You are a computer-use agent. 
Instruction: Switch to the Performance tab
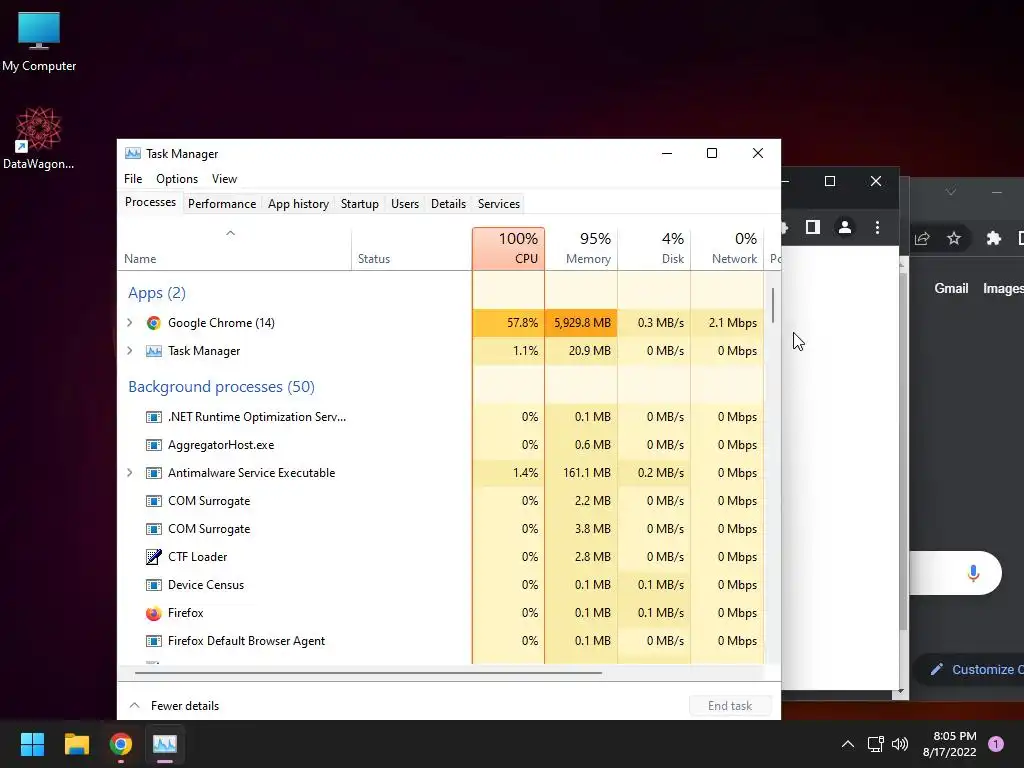pos(222,204)
